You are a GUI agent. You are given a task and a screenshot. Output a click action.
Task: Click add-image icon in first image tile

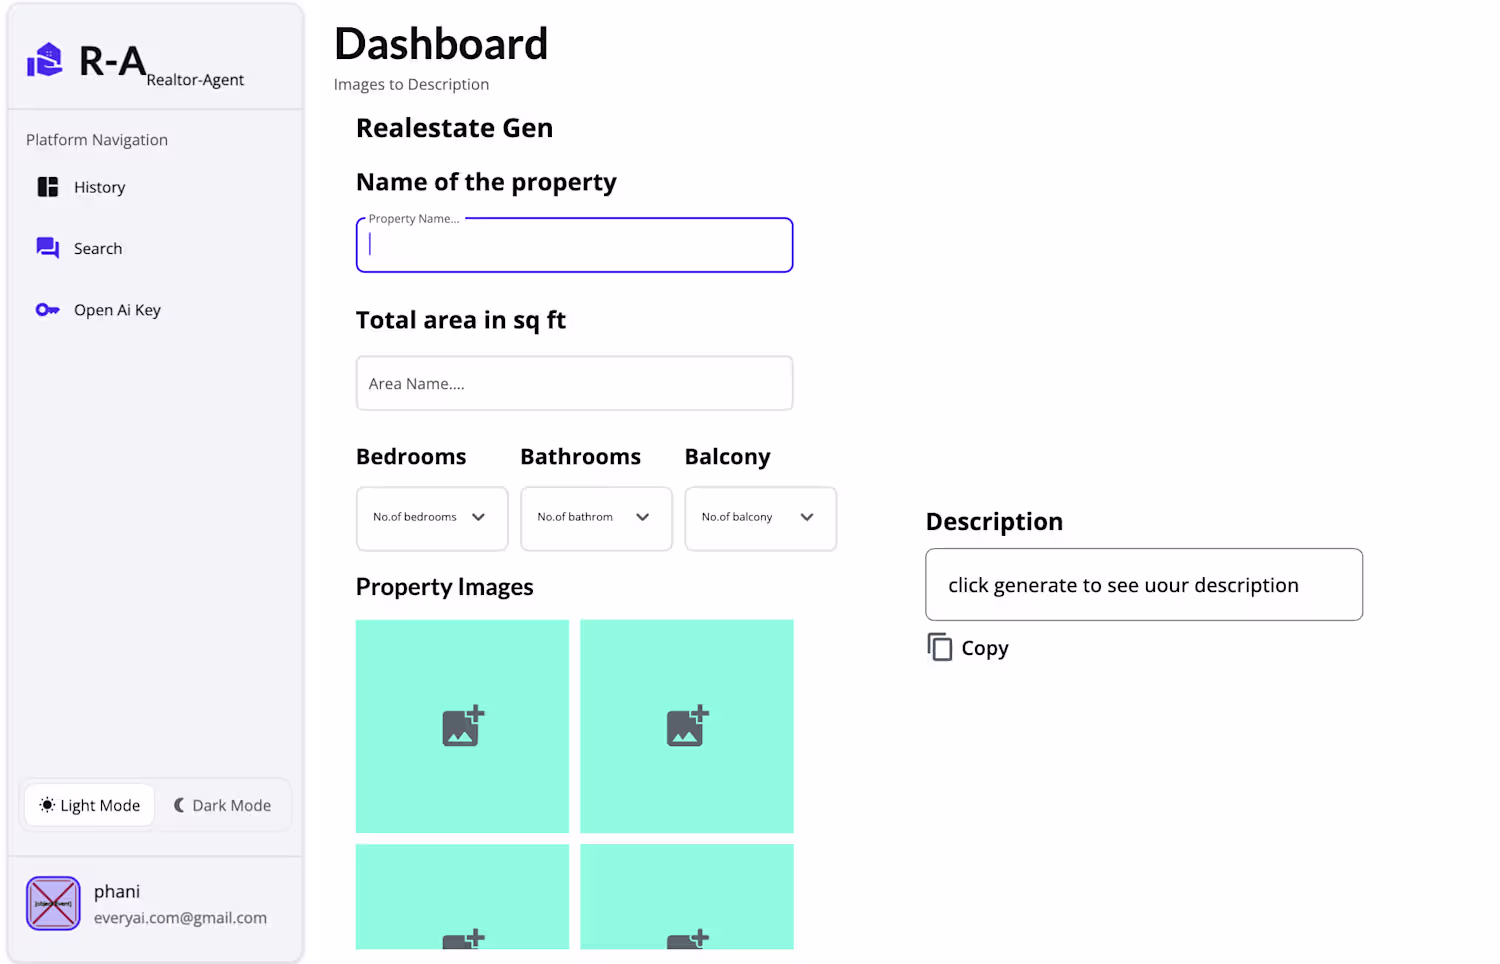coord(463,726)
